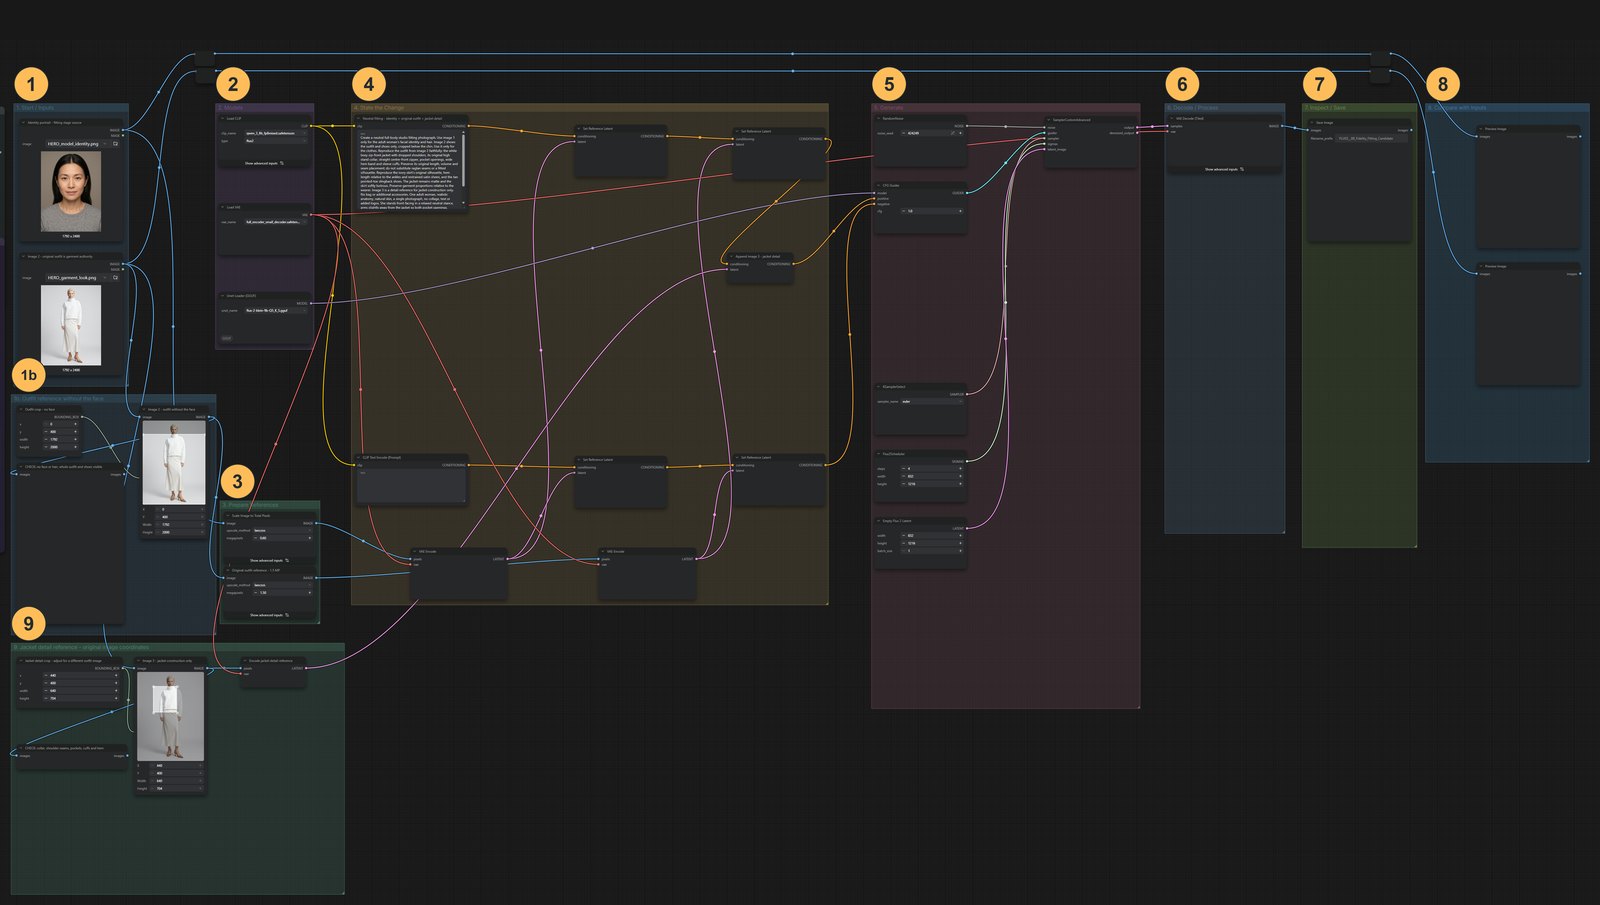The height and width of the screenshot is (905, 1600).
Task: Increase width in Jacket detail crop node
Action: tap(115, 691)
